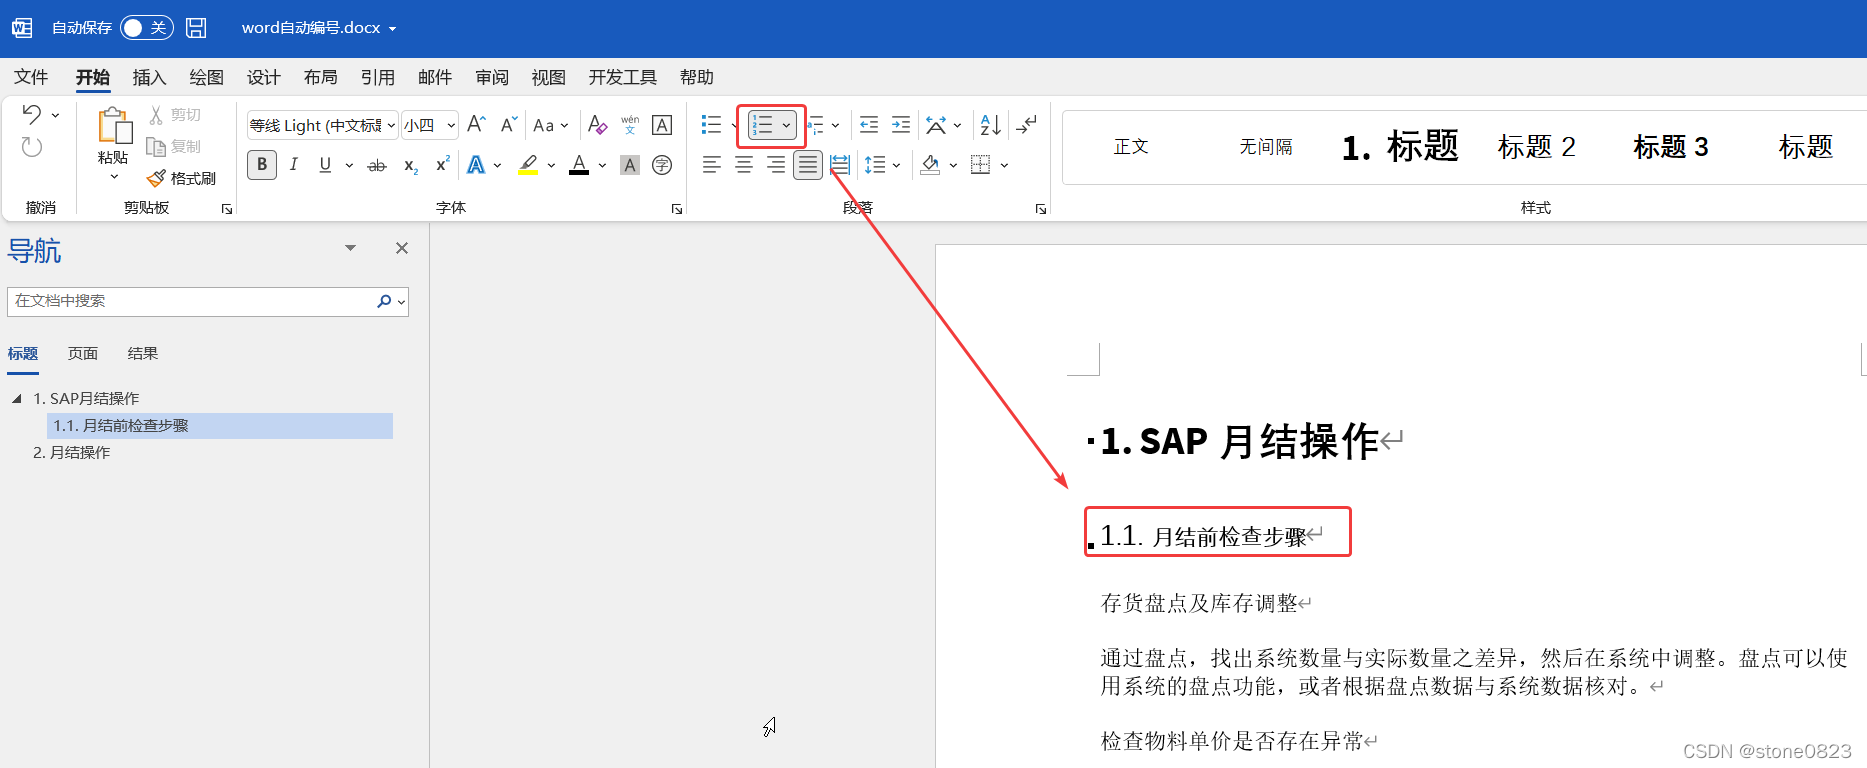Switch to the 引用 ribbon tab

[378, 77]
